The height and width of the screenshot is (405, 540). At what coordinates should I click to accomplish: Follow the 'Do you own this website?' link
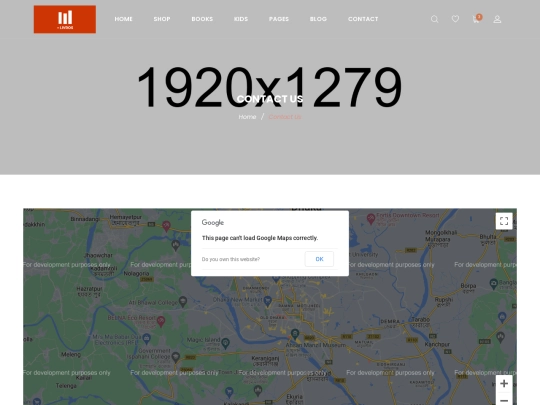[x=231, y=259]
